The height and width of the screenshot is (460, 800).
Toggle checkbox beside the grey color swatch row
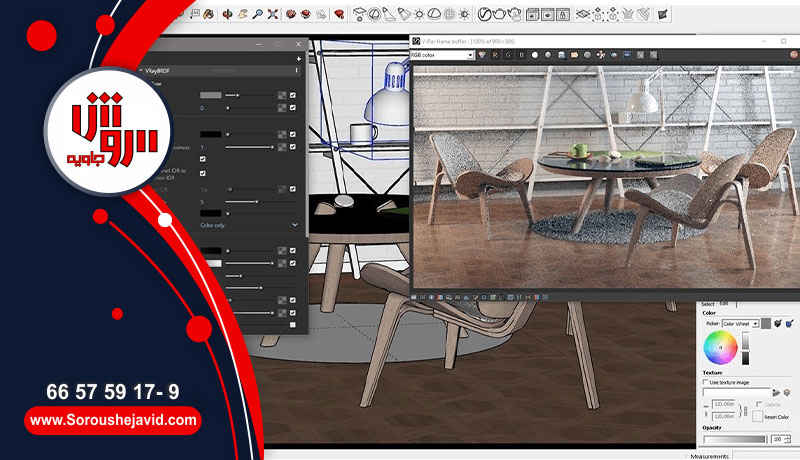tap(292, 95)
